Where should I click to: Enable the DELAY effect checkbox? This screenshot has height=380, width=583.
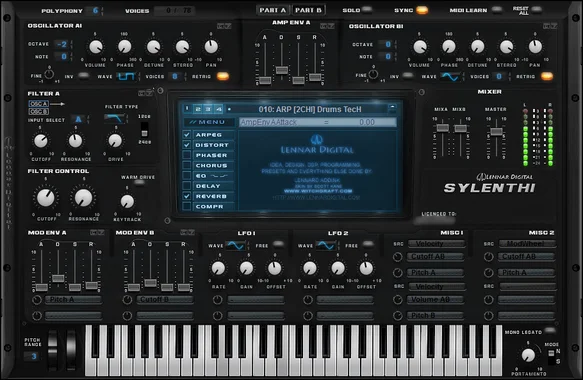(187, 186)
